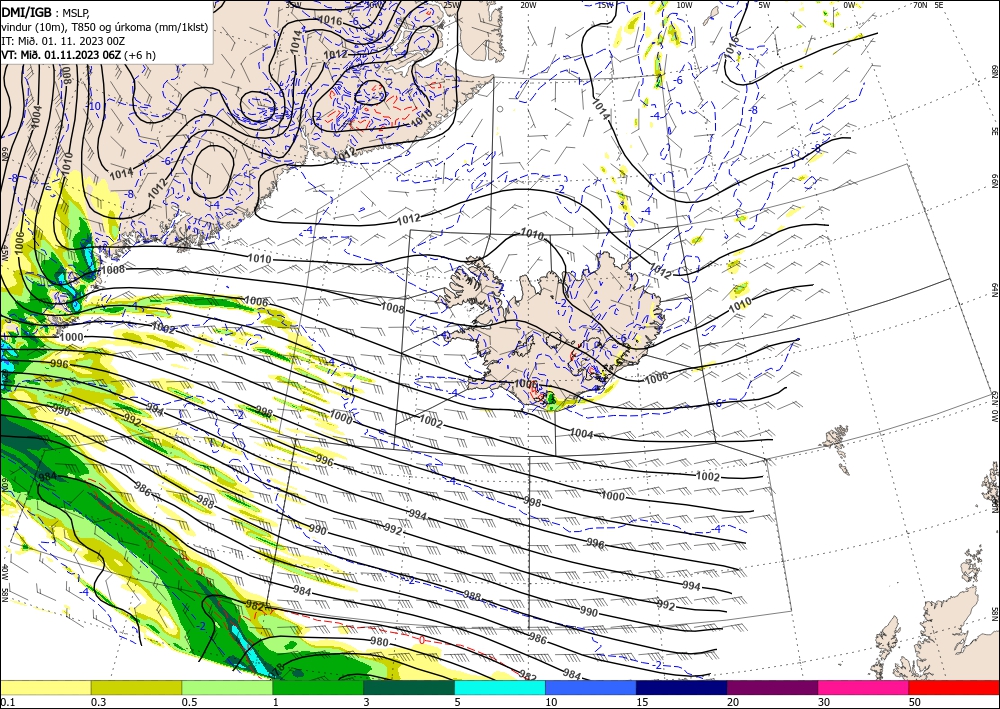Click the purple 20–30 legend swatch
1000x709 pixels.
coord(772,687)
